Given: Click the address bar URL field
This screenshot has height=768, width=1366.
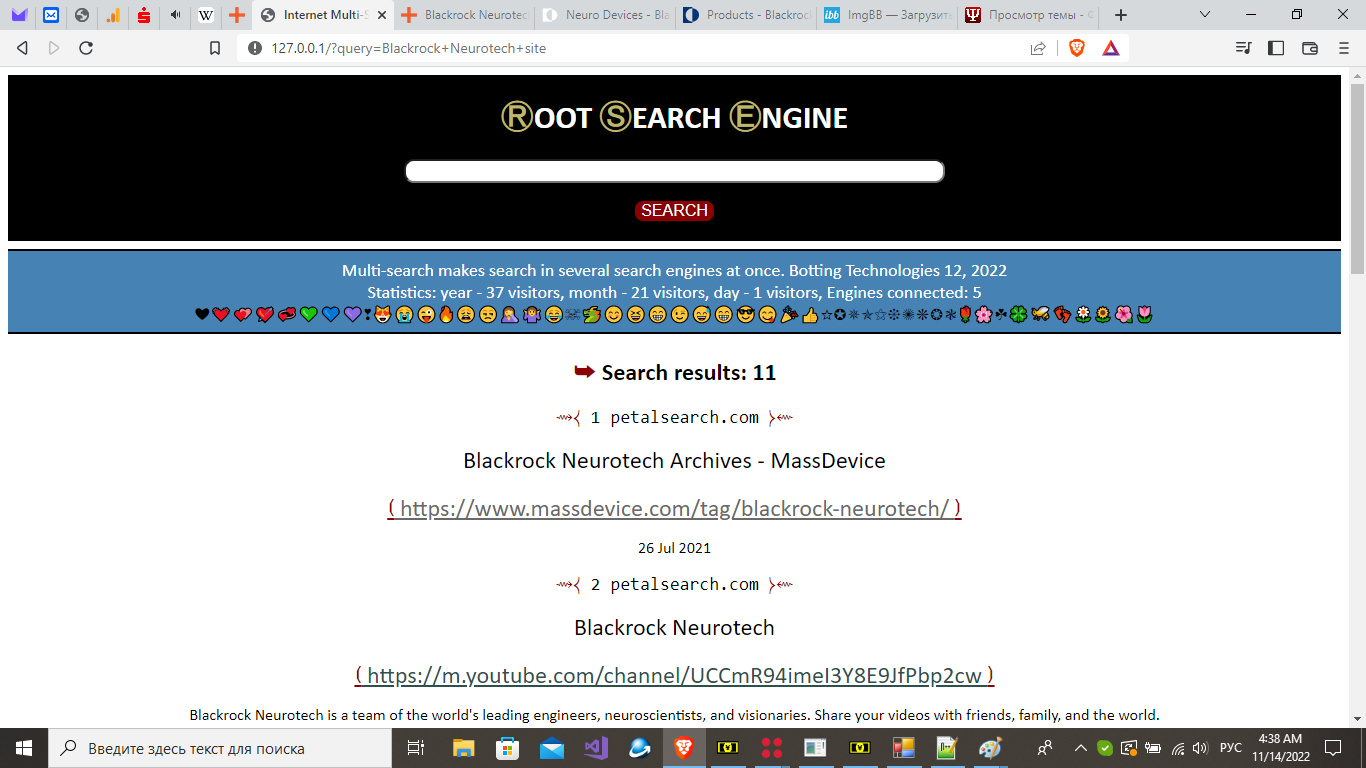Looking at the screenshot, I should pyautogui.click(x=640, y=48).
